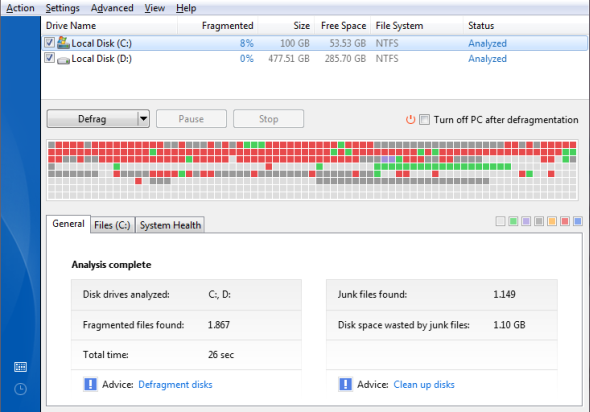The width and height of the screenshot is (590, 412).
Task: Switch to the System Health tab
Action: point(170,225)
